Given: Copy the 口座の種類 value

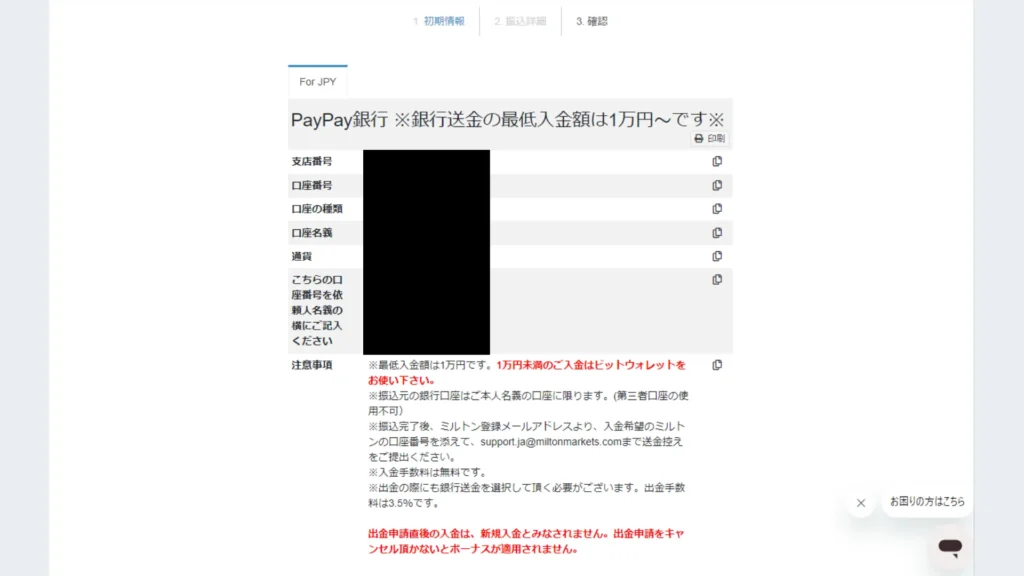Looking at the screenshot, I should [717, 209].
